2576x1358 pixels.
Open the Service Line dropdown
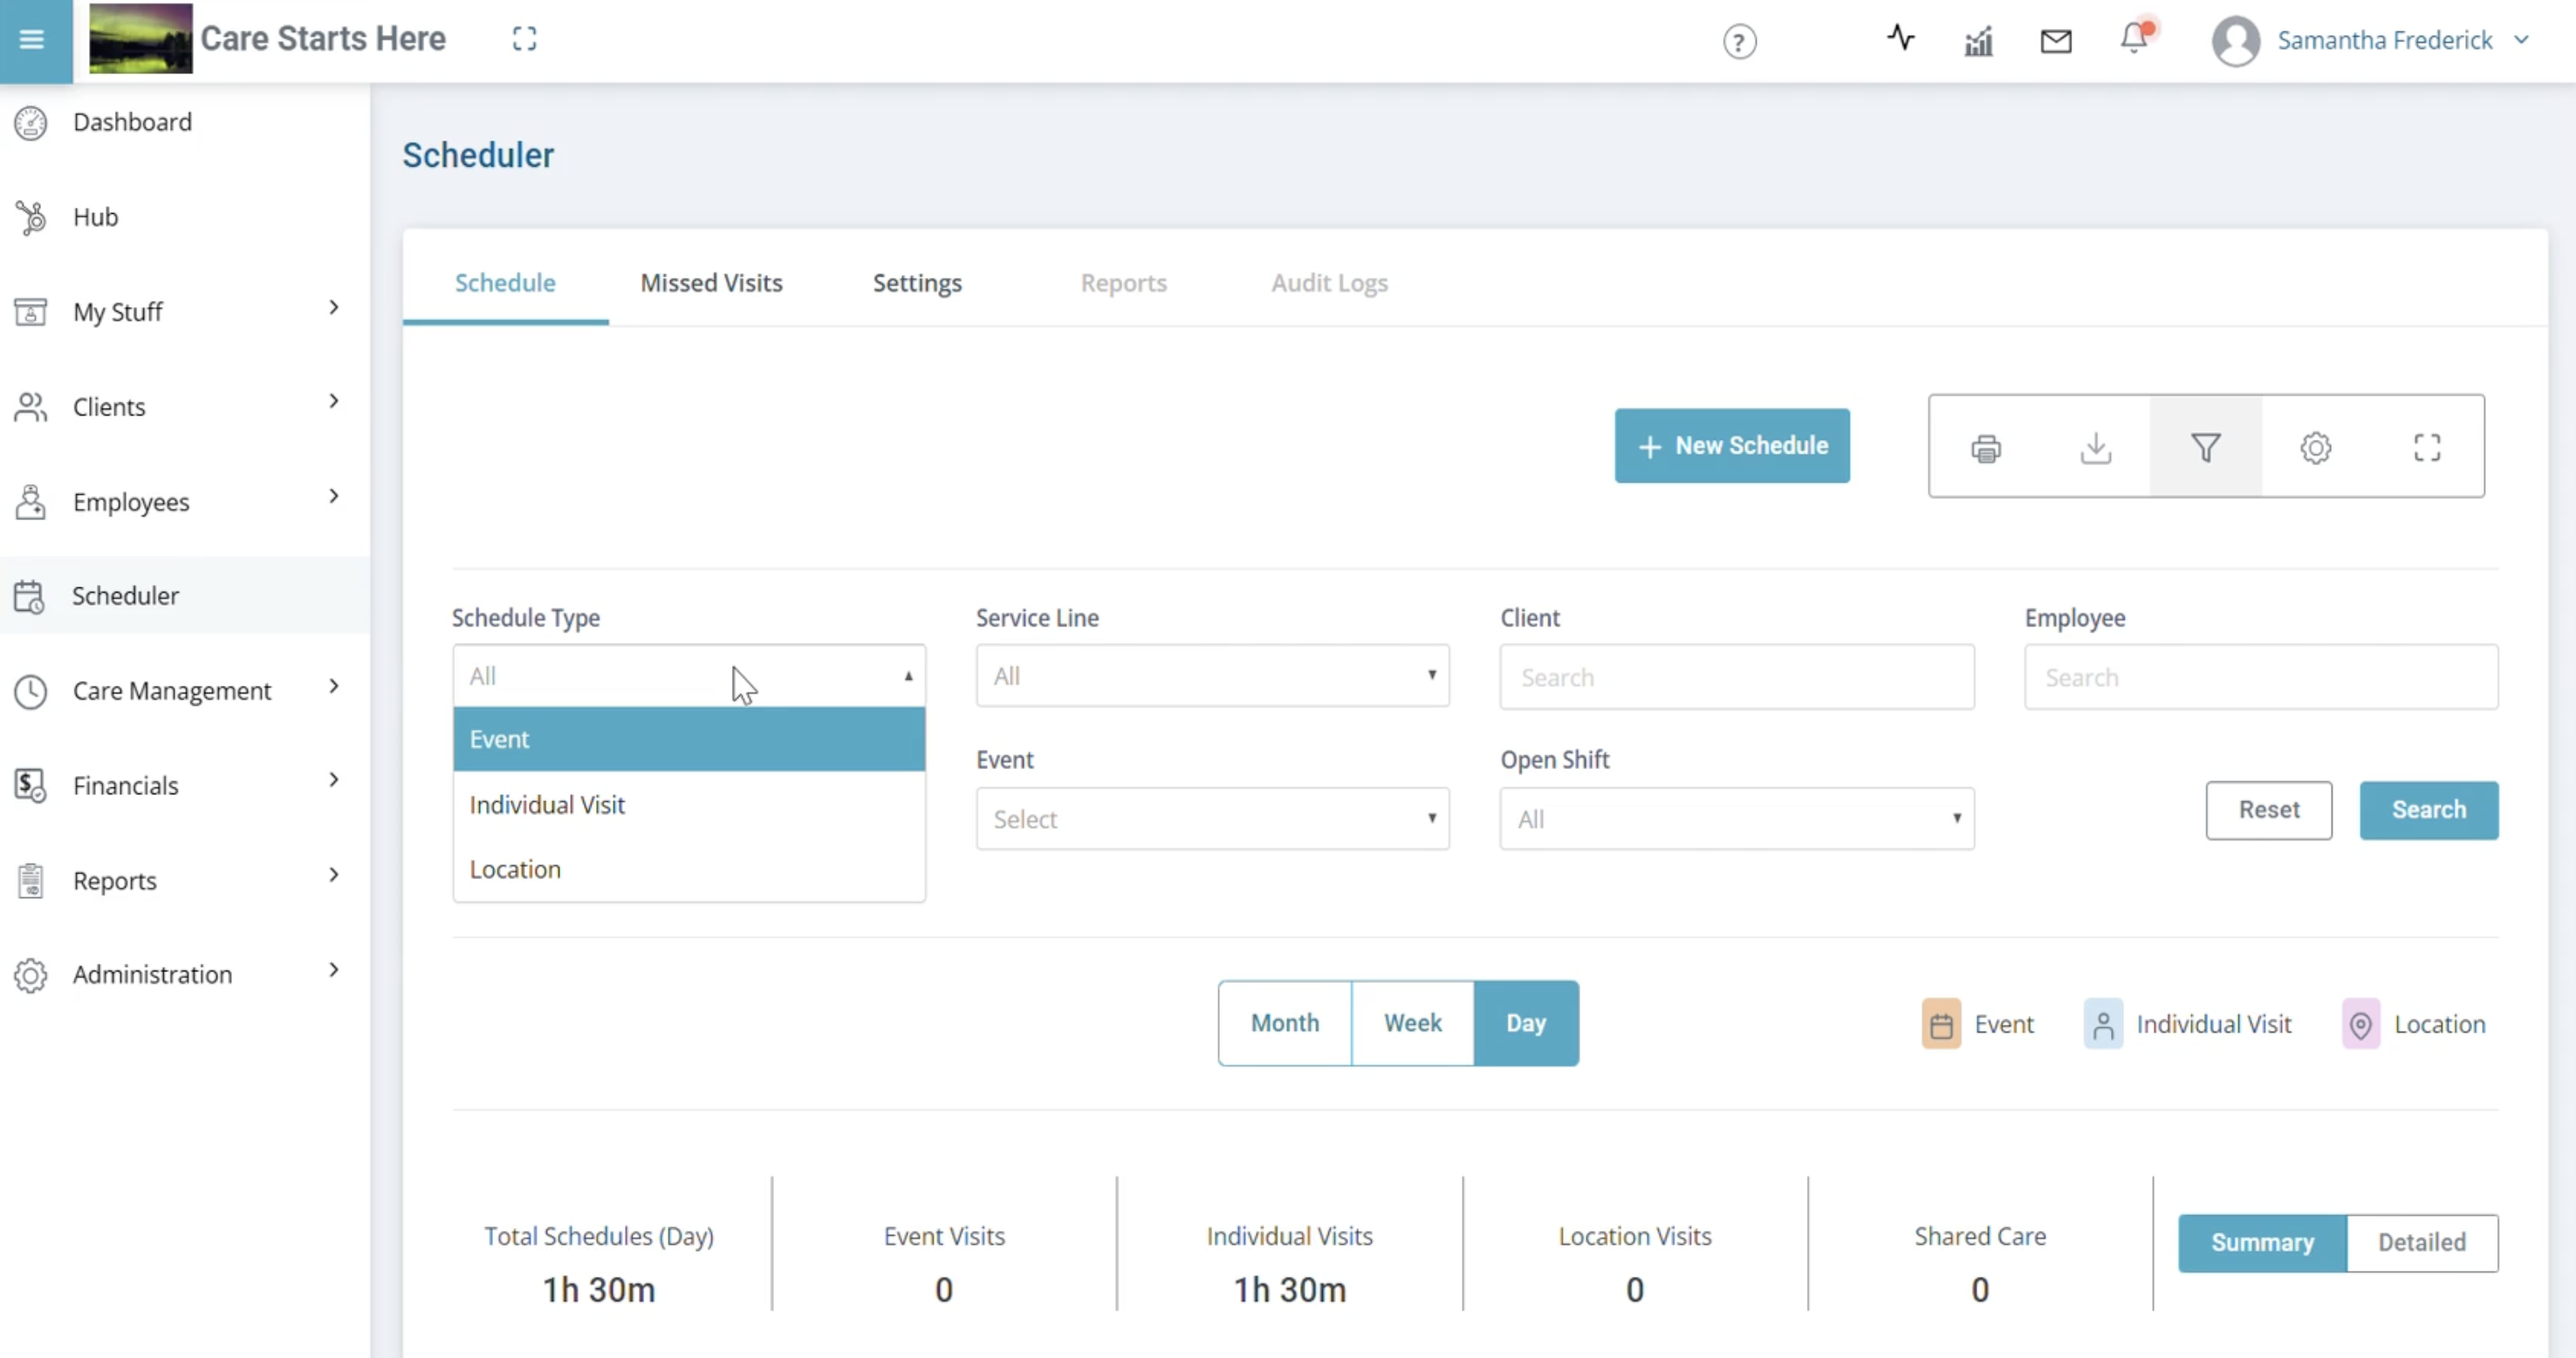coord(1212,676)
